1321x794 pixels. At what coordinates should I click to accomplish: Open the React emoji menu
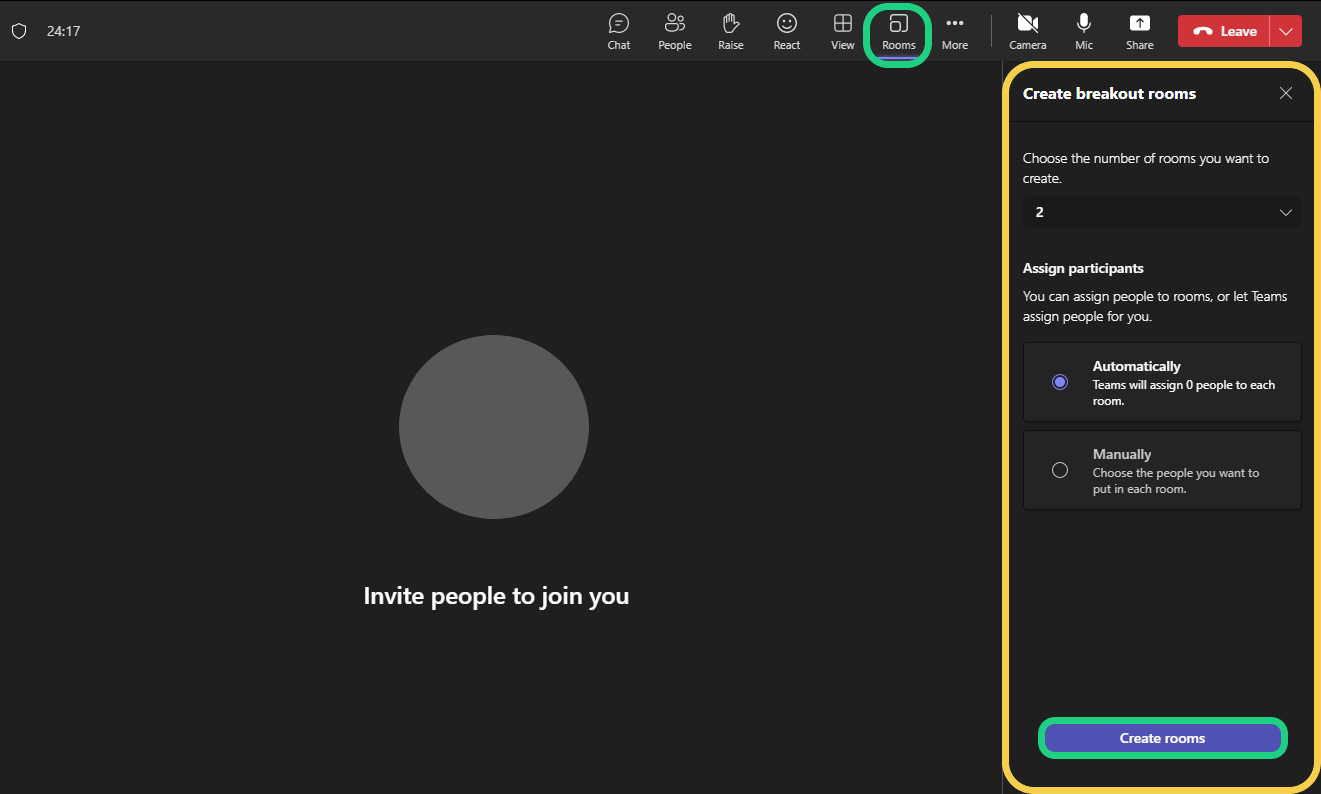click(x=787, y=31)
